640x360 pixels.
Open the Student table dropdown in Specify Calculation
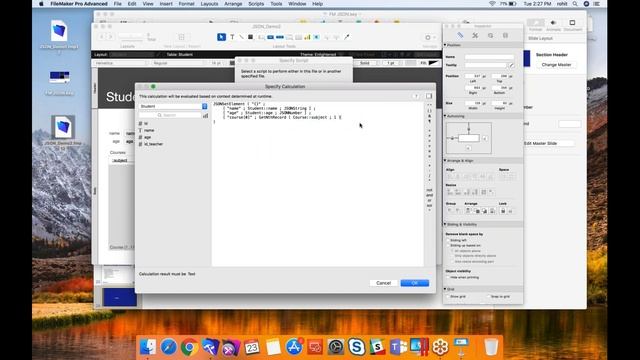pyautogui.click(x=173, y=106)
